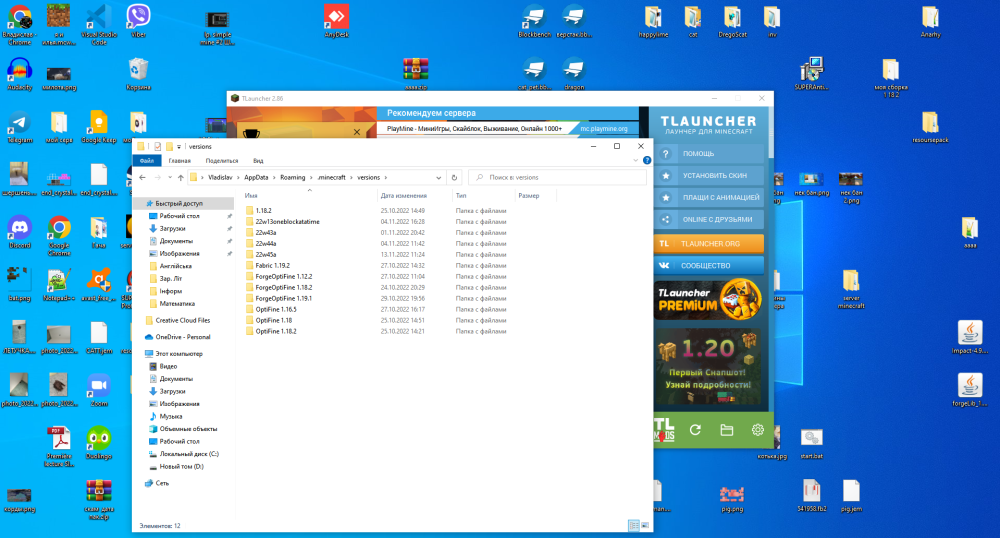Click properties icon in Explorer title bar
1000x538 pixels.
[x=158, y=147]
